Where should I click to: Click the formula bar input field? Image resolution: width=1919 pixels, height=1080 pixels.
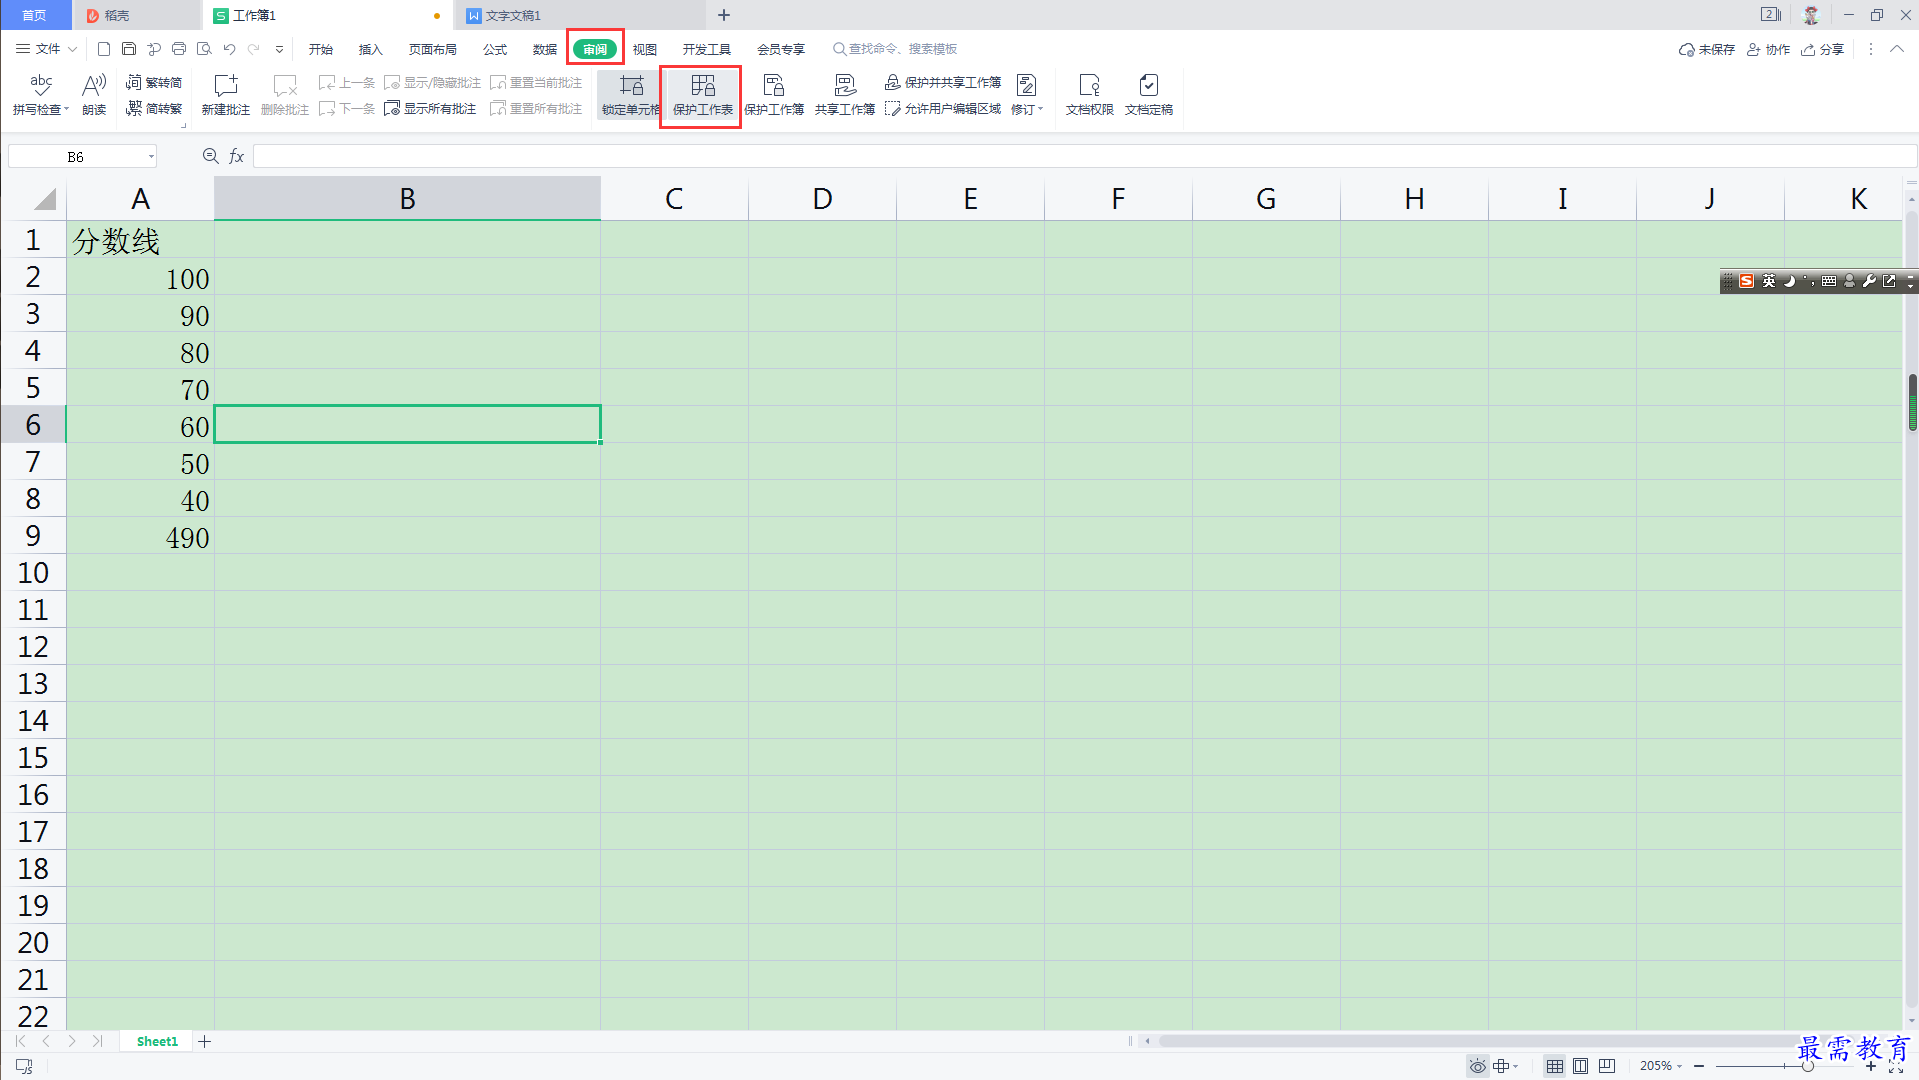(x=1084, y=156)
